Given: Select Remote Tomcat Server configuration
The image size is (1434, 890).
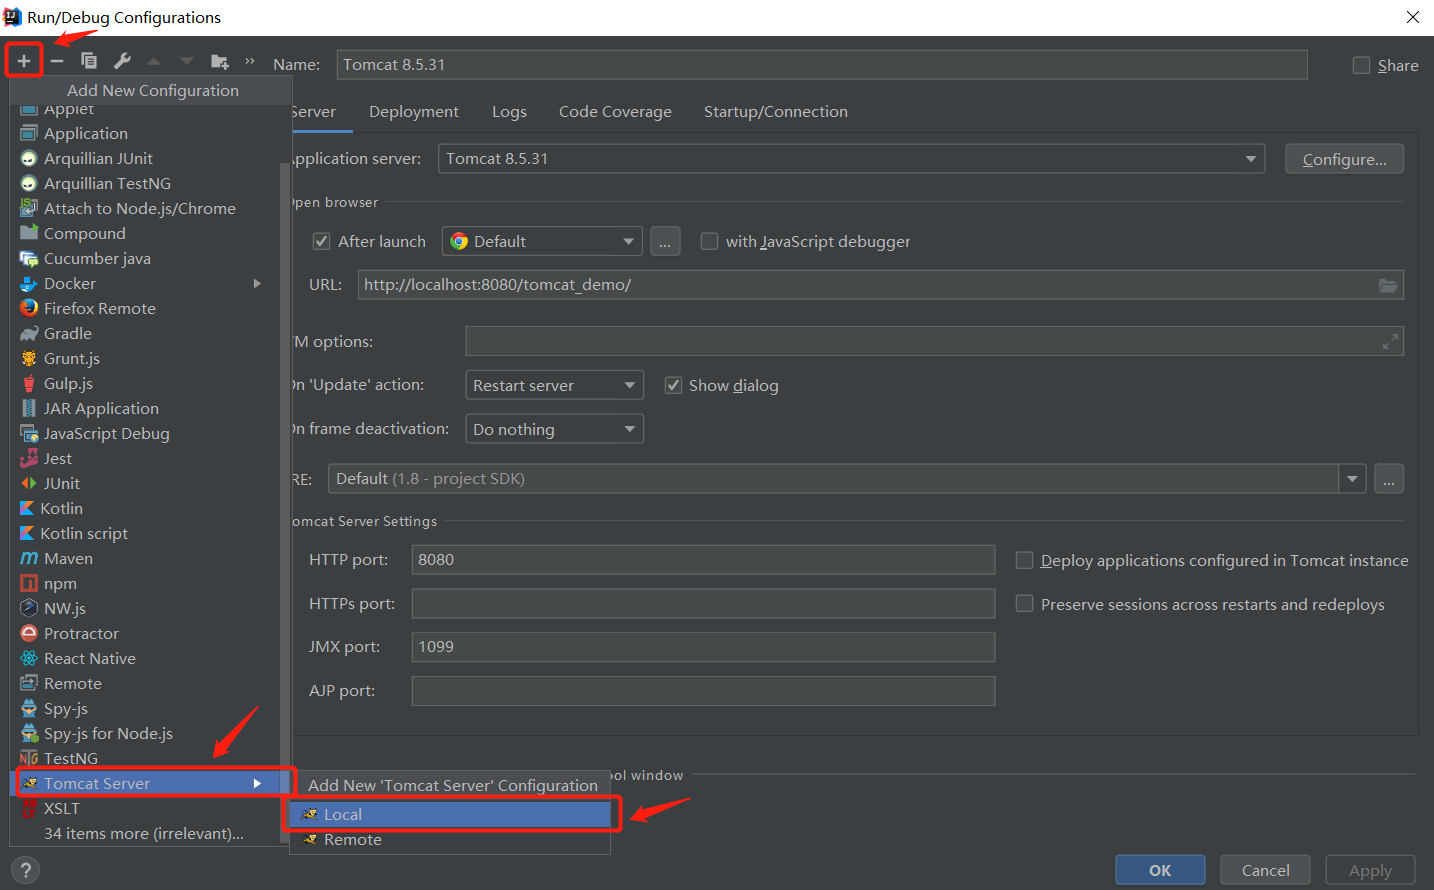Looking at the screenshot, I should 450,839.
